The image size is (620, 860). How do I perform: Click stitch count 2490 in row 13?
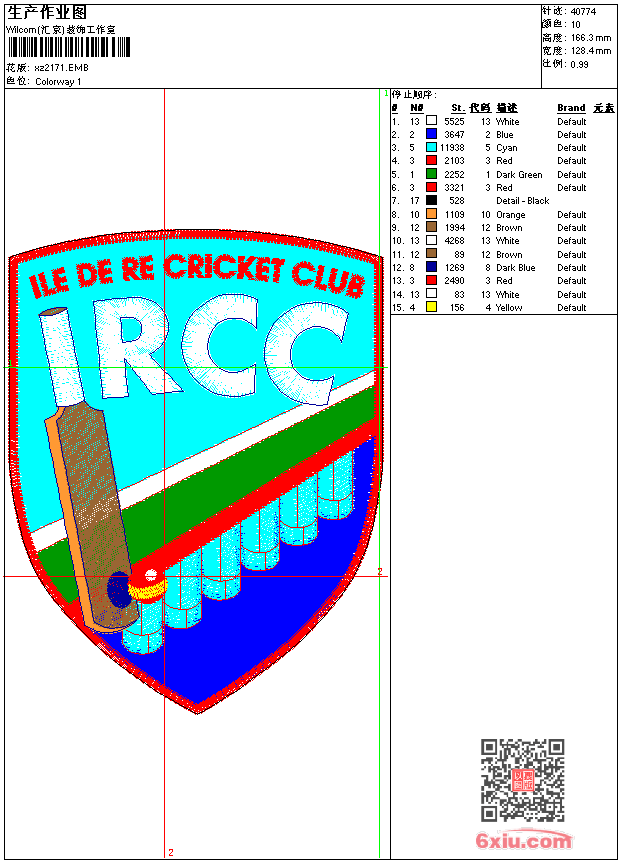pos(454,281)
